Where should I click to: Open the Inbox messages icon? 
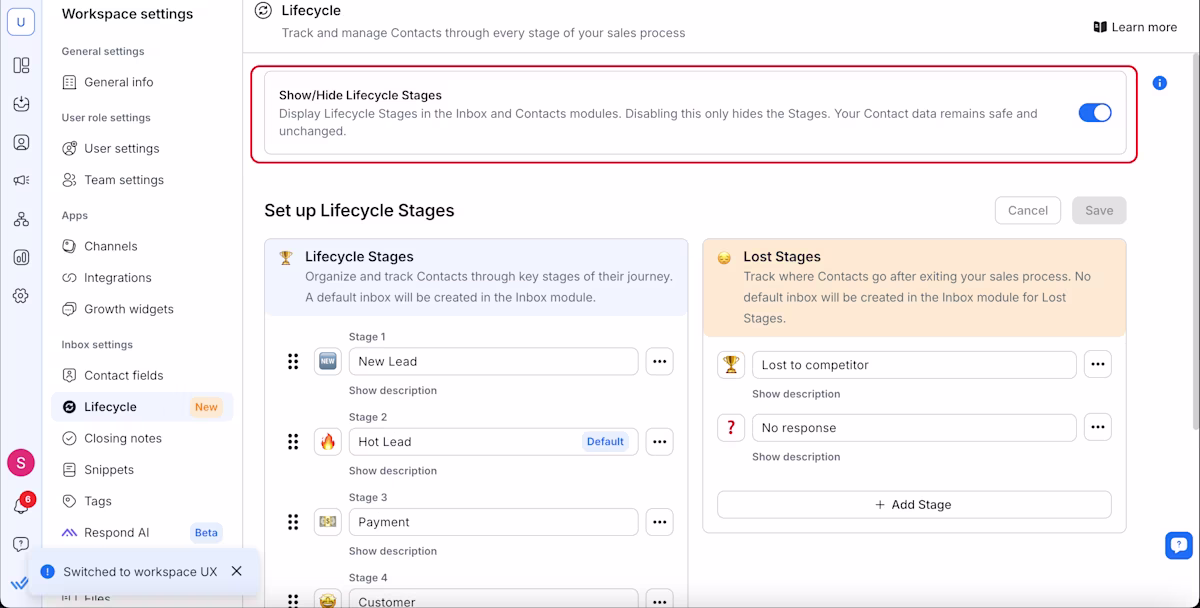(x=21, y=104)
